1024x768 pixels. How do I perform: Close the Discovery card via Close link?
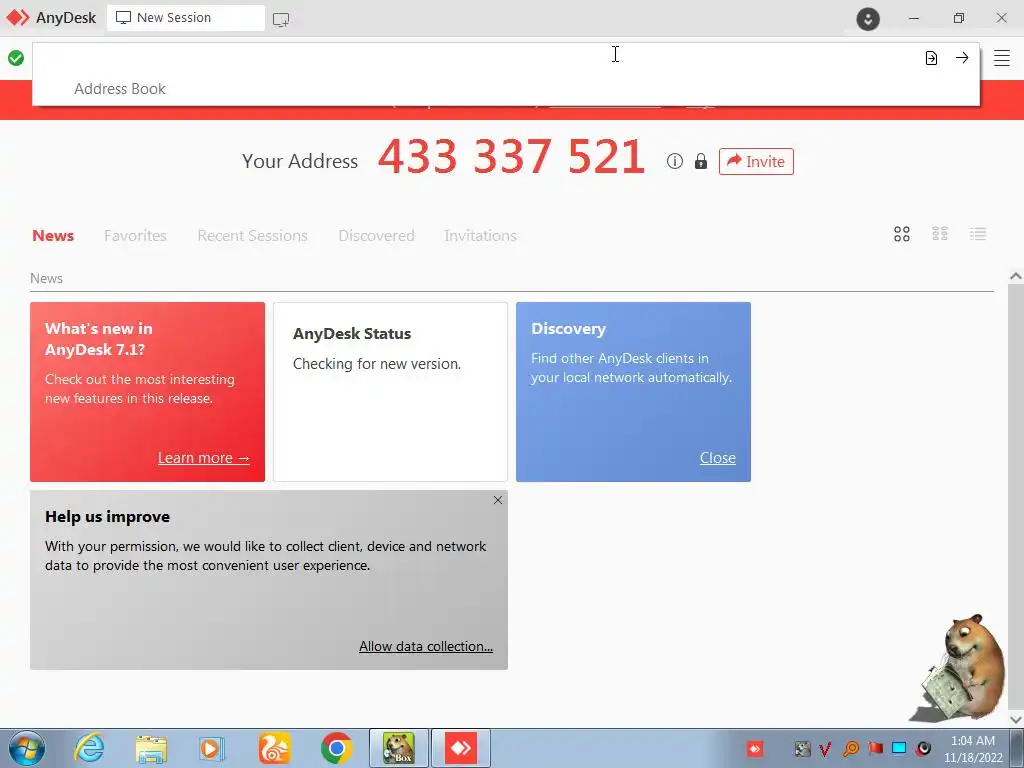pos(718,458)
